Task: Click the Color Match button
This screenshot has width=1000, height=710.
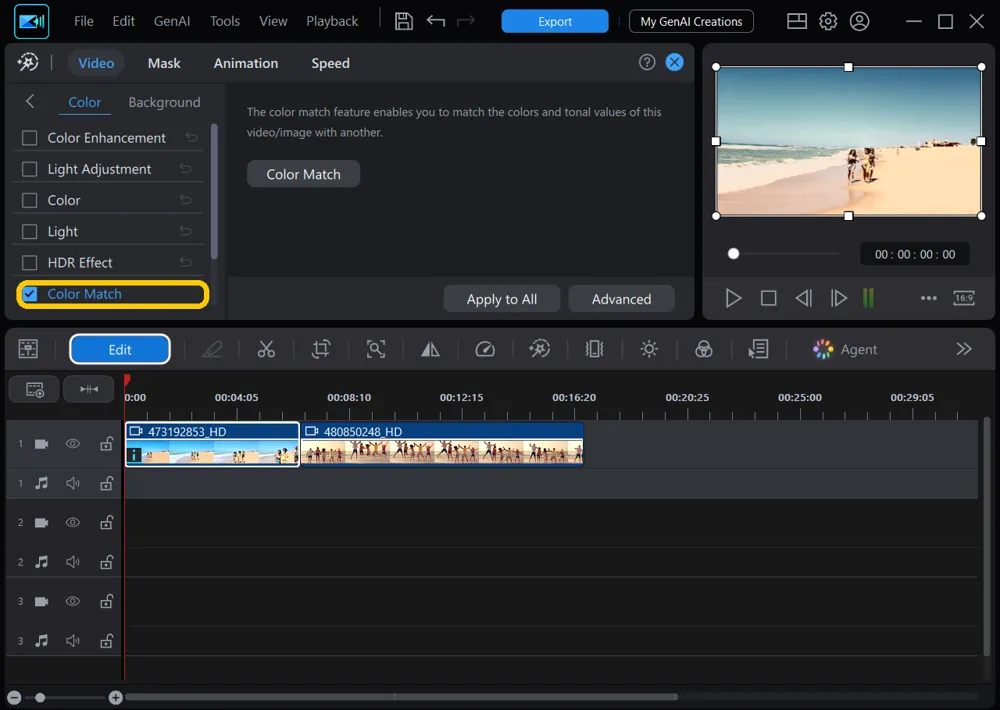Action: 303,174
